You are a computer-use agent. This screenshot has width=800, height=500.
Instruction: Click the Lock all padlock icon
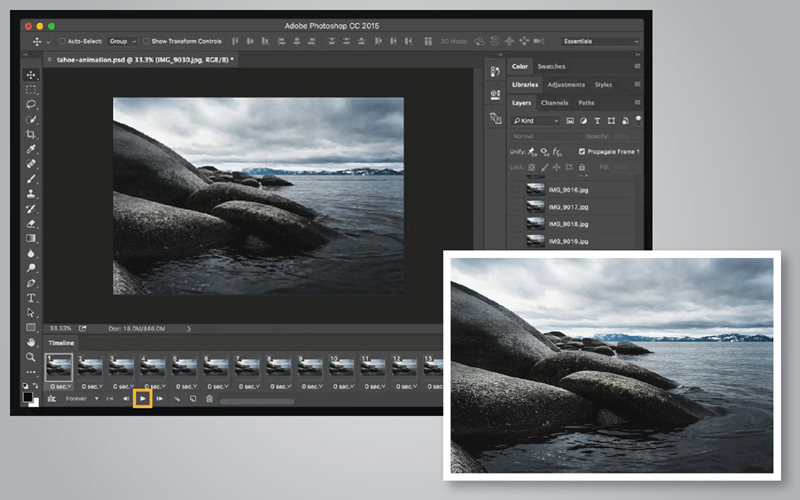click(582, 167)
